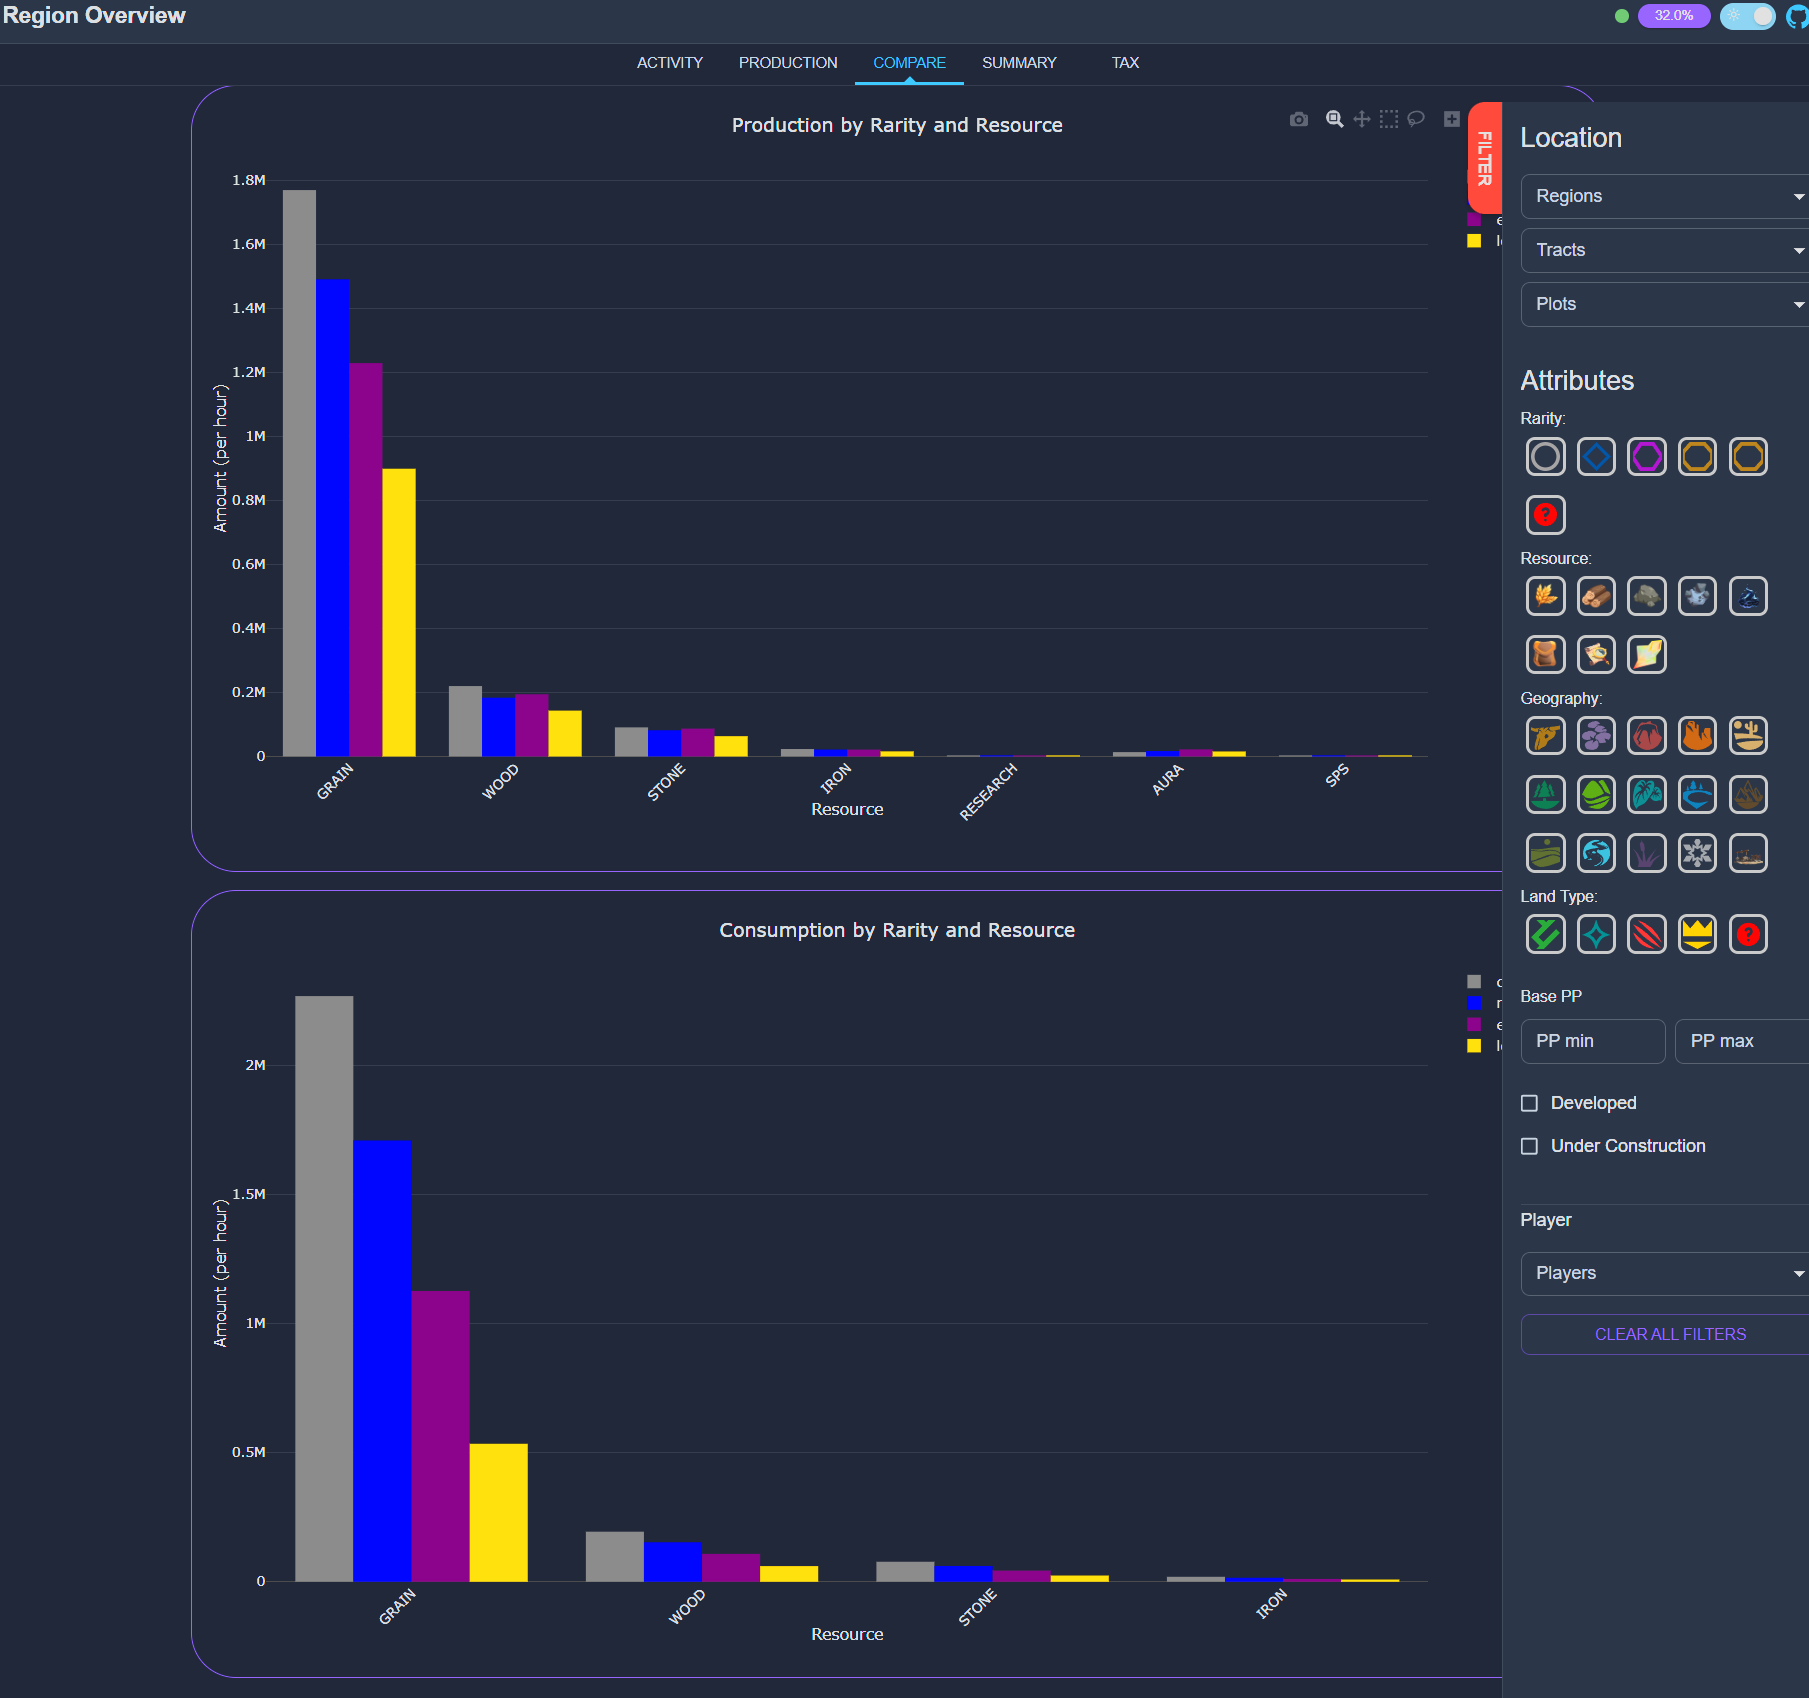Download the production chart with camera icon

[x=1298, y=119]
